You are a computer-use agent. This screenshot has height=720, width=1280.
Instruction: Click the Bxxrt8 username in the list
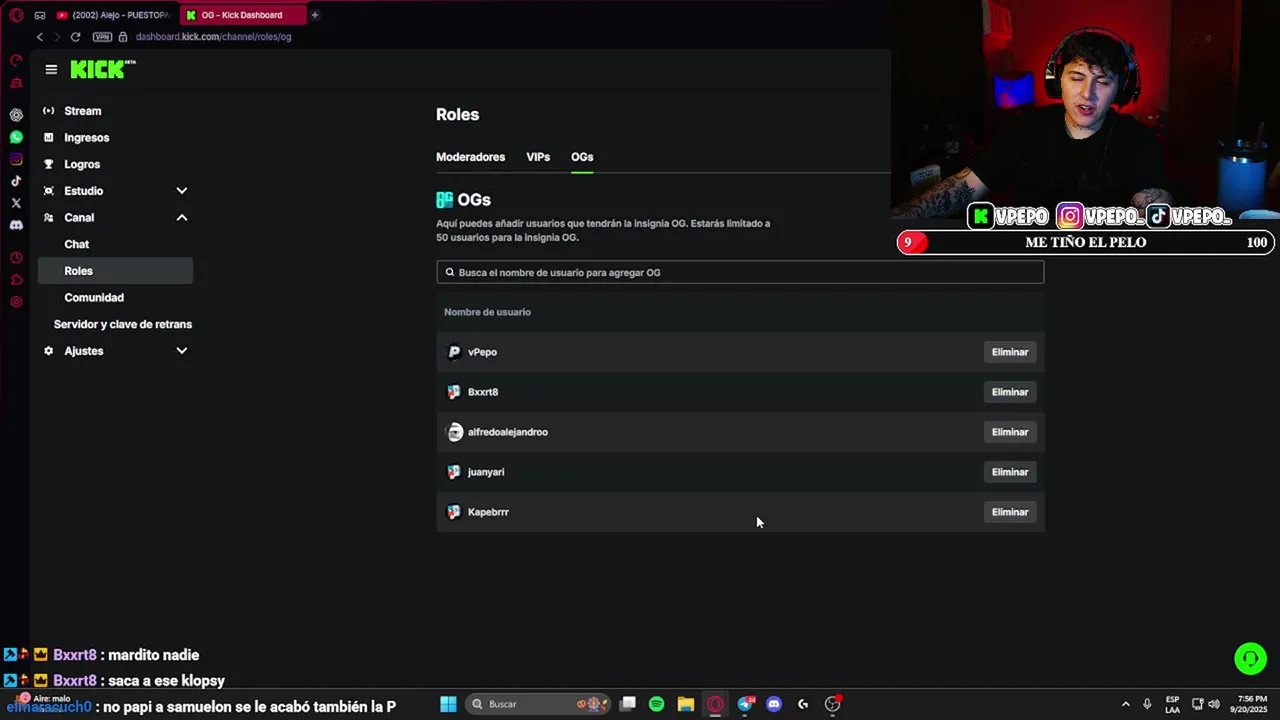pyautogui.click(x=483, y=392)
